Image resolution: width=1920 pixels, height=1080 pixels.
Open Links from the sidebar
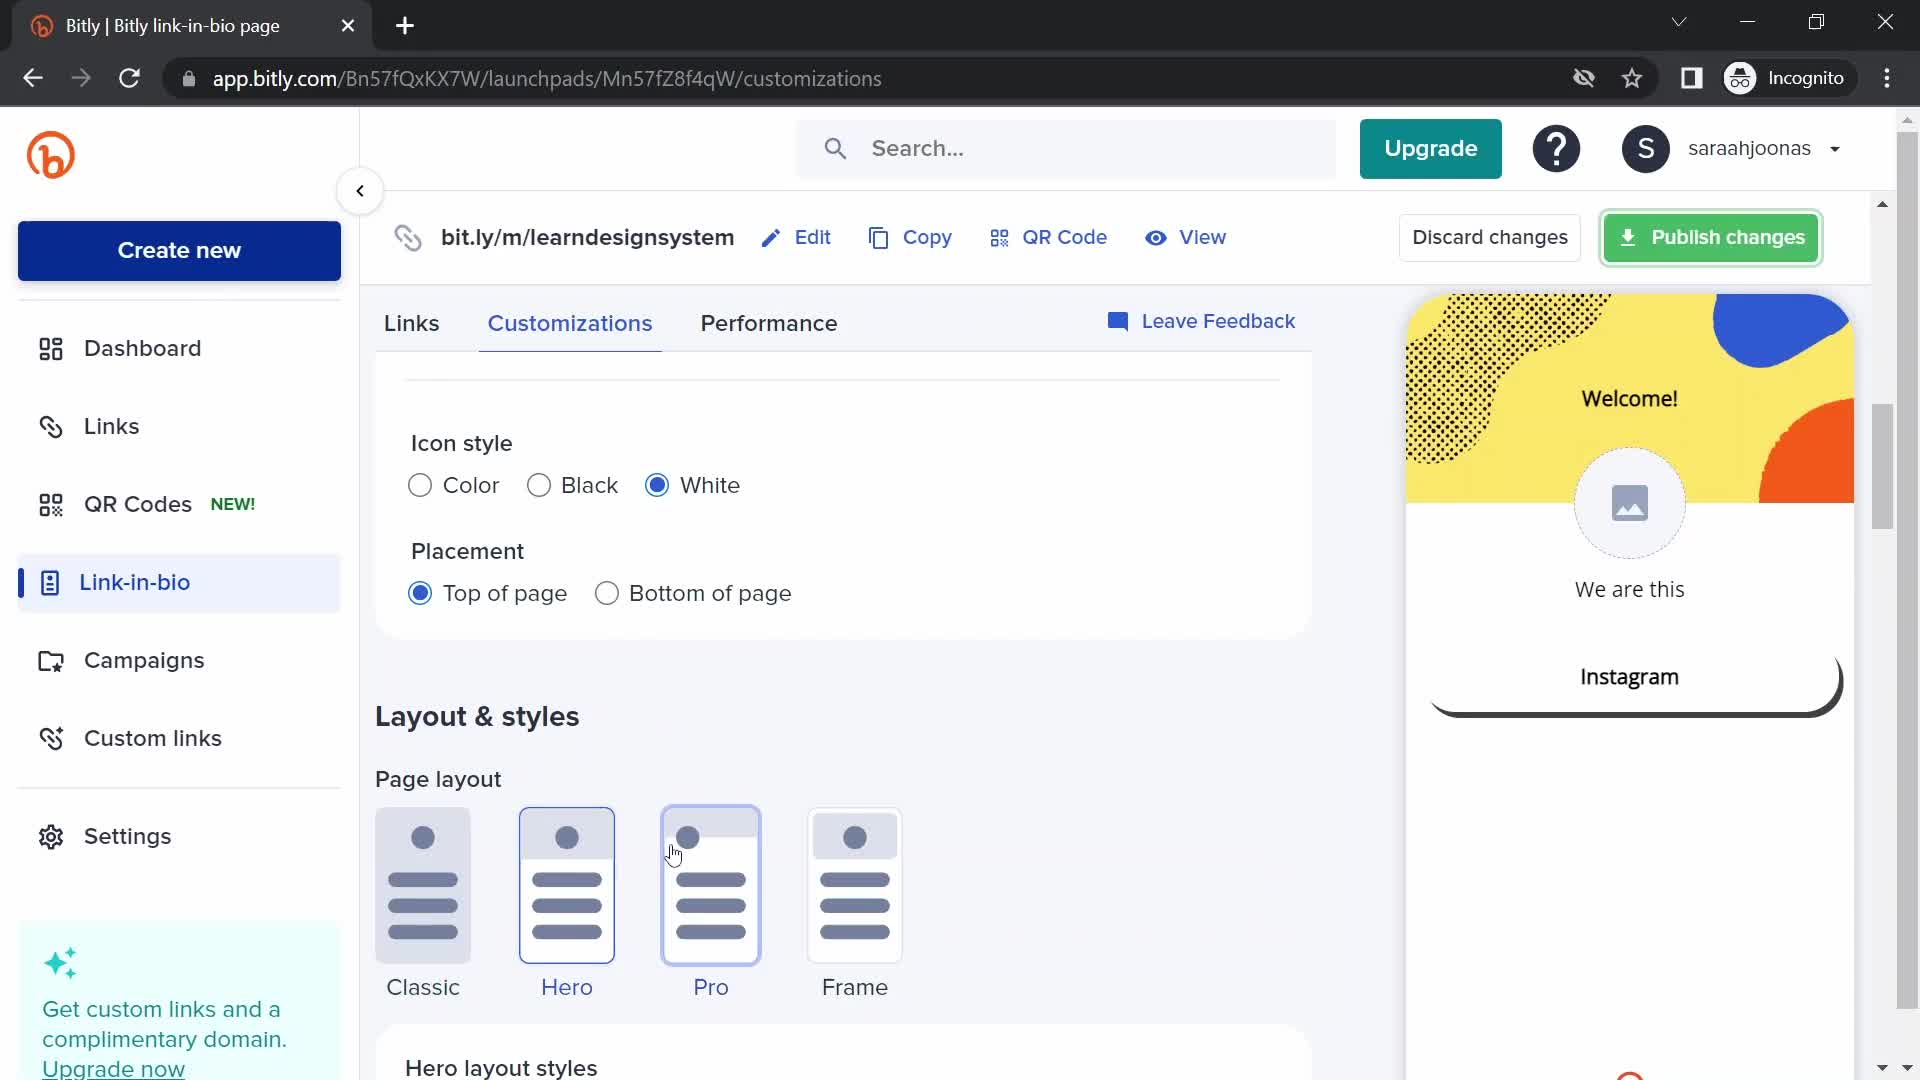click(x=179, y=427)
